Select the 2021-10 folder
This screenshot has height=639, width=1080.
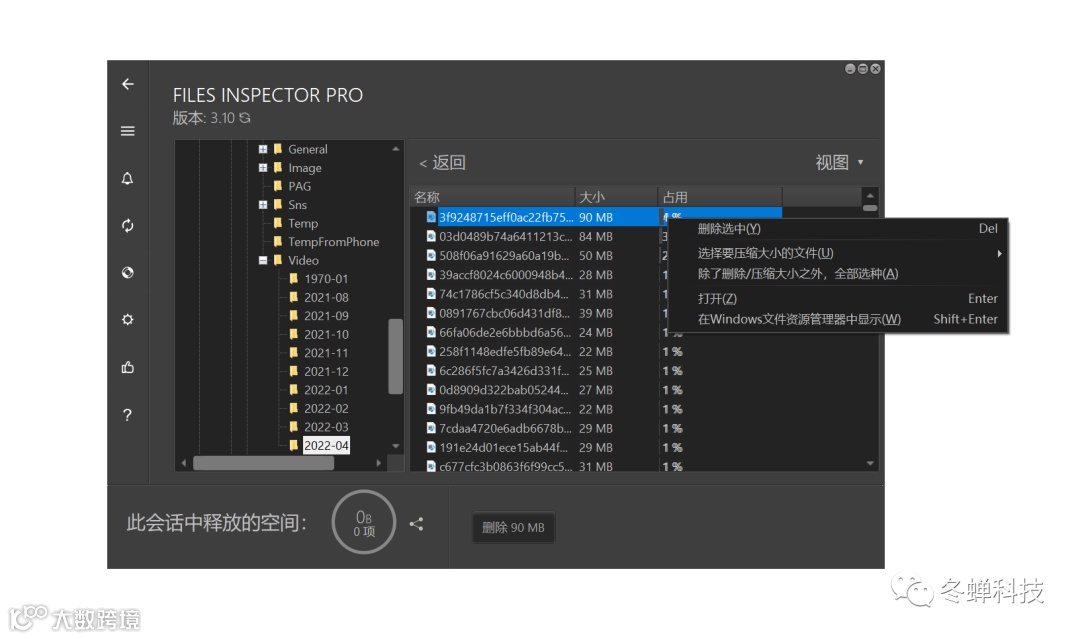click(326, 335)
